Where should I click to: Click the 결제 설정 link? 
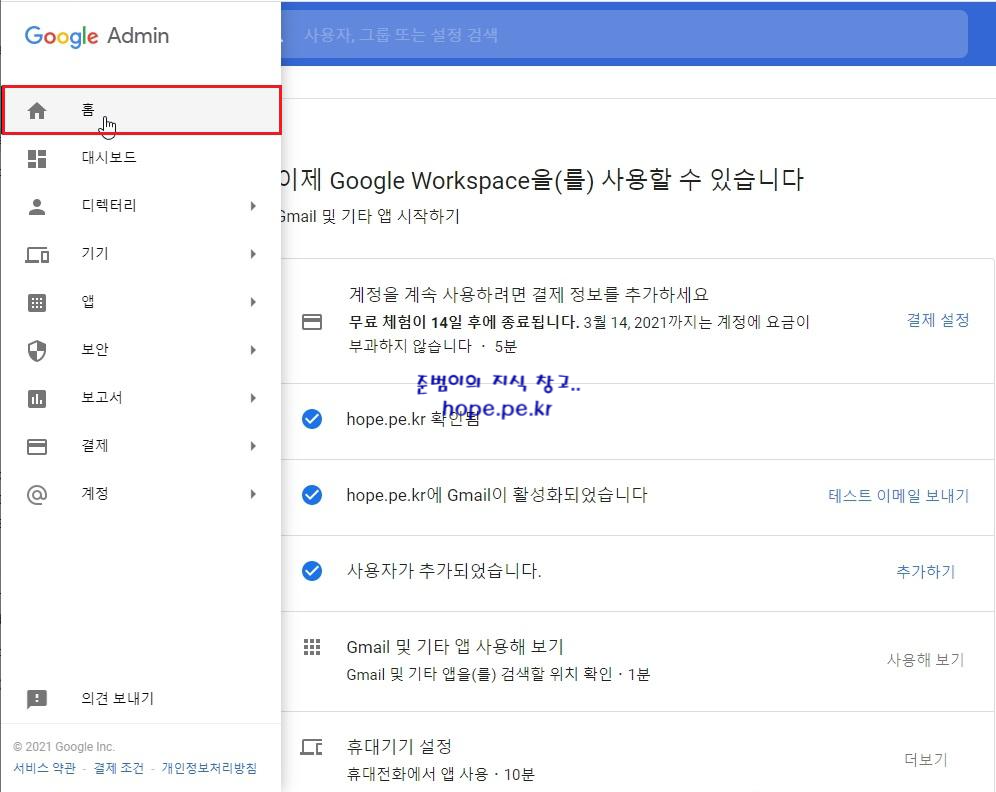point(938,320)
